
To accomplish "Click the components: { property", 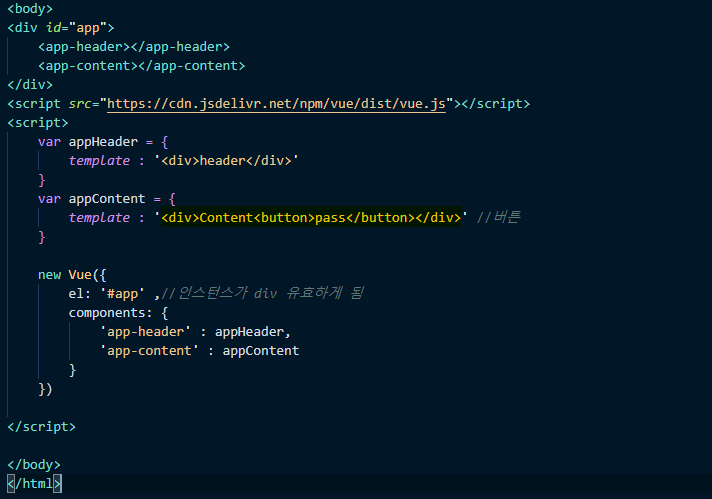I will tap(119, 313).
